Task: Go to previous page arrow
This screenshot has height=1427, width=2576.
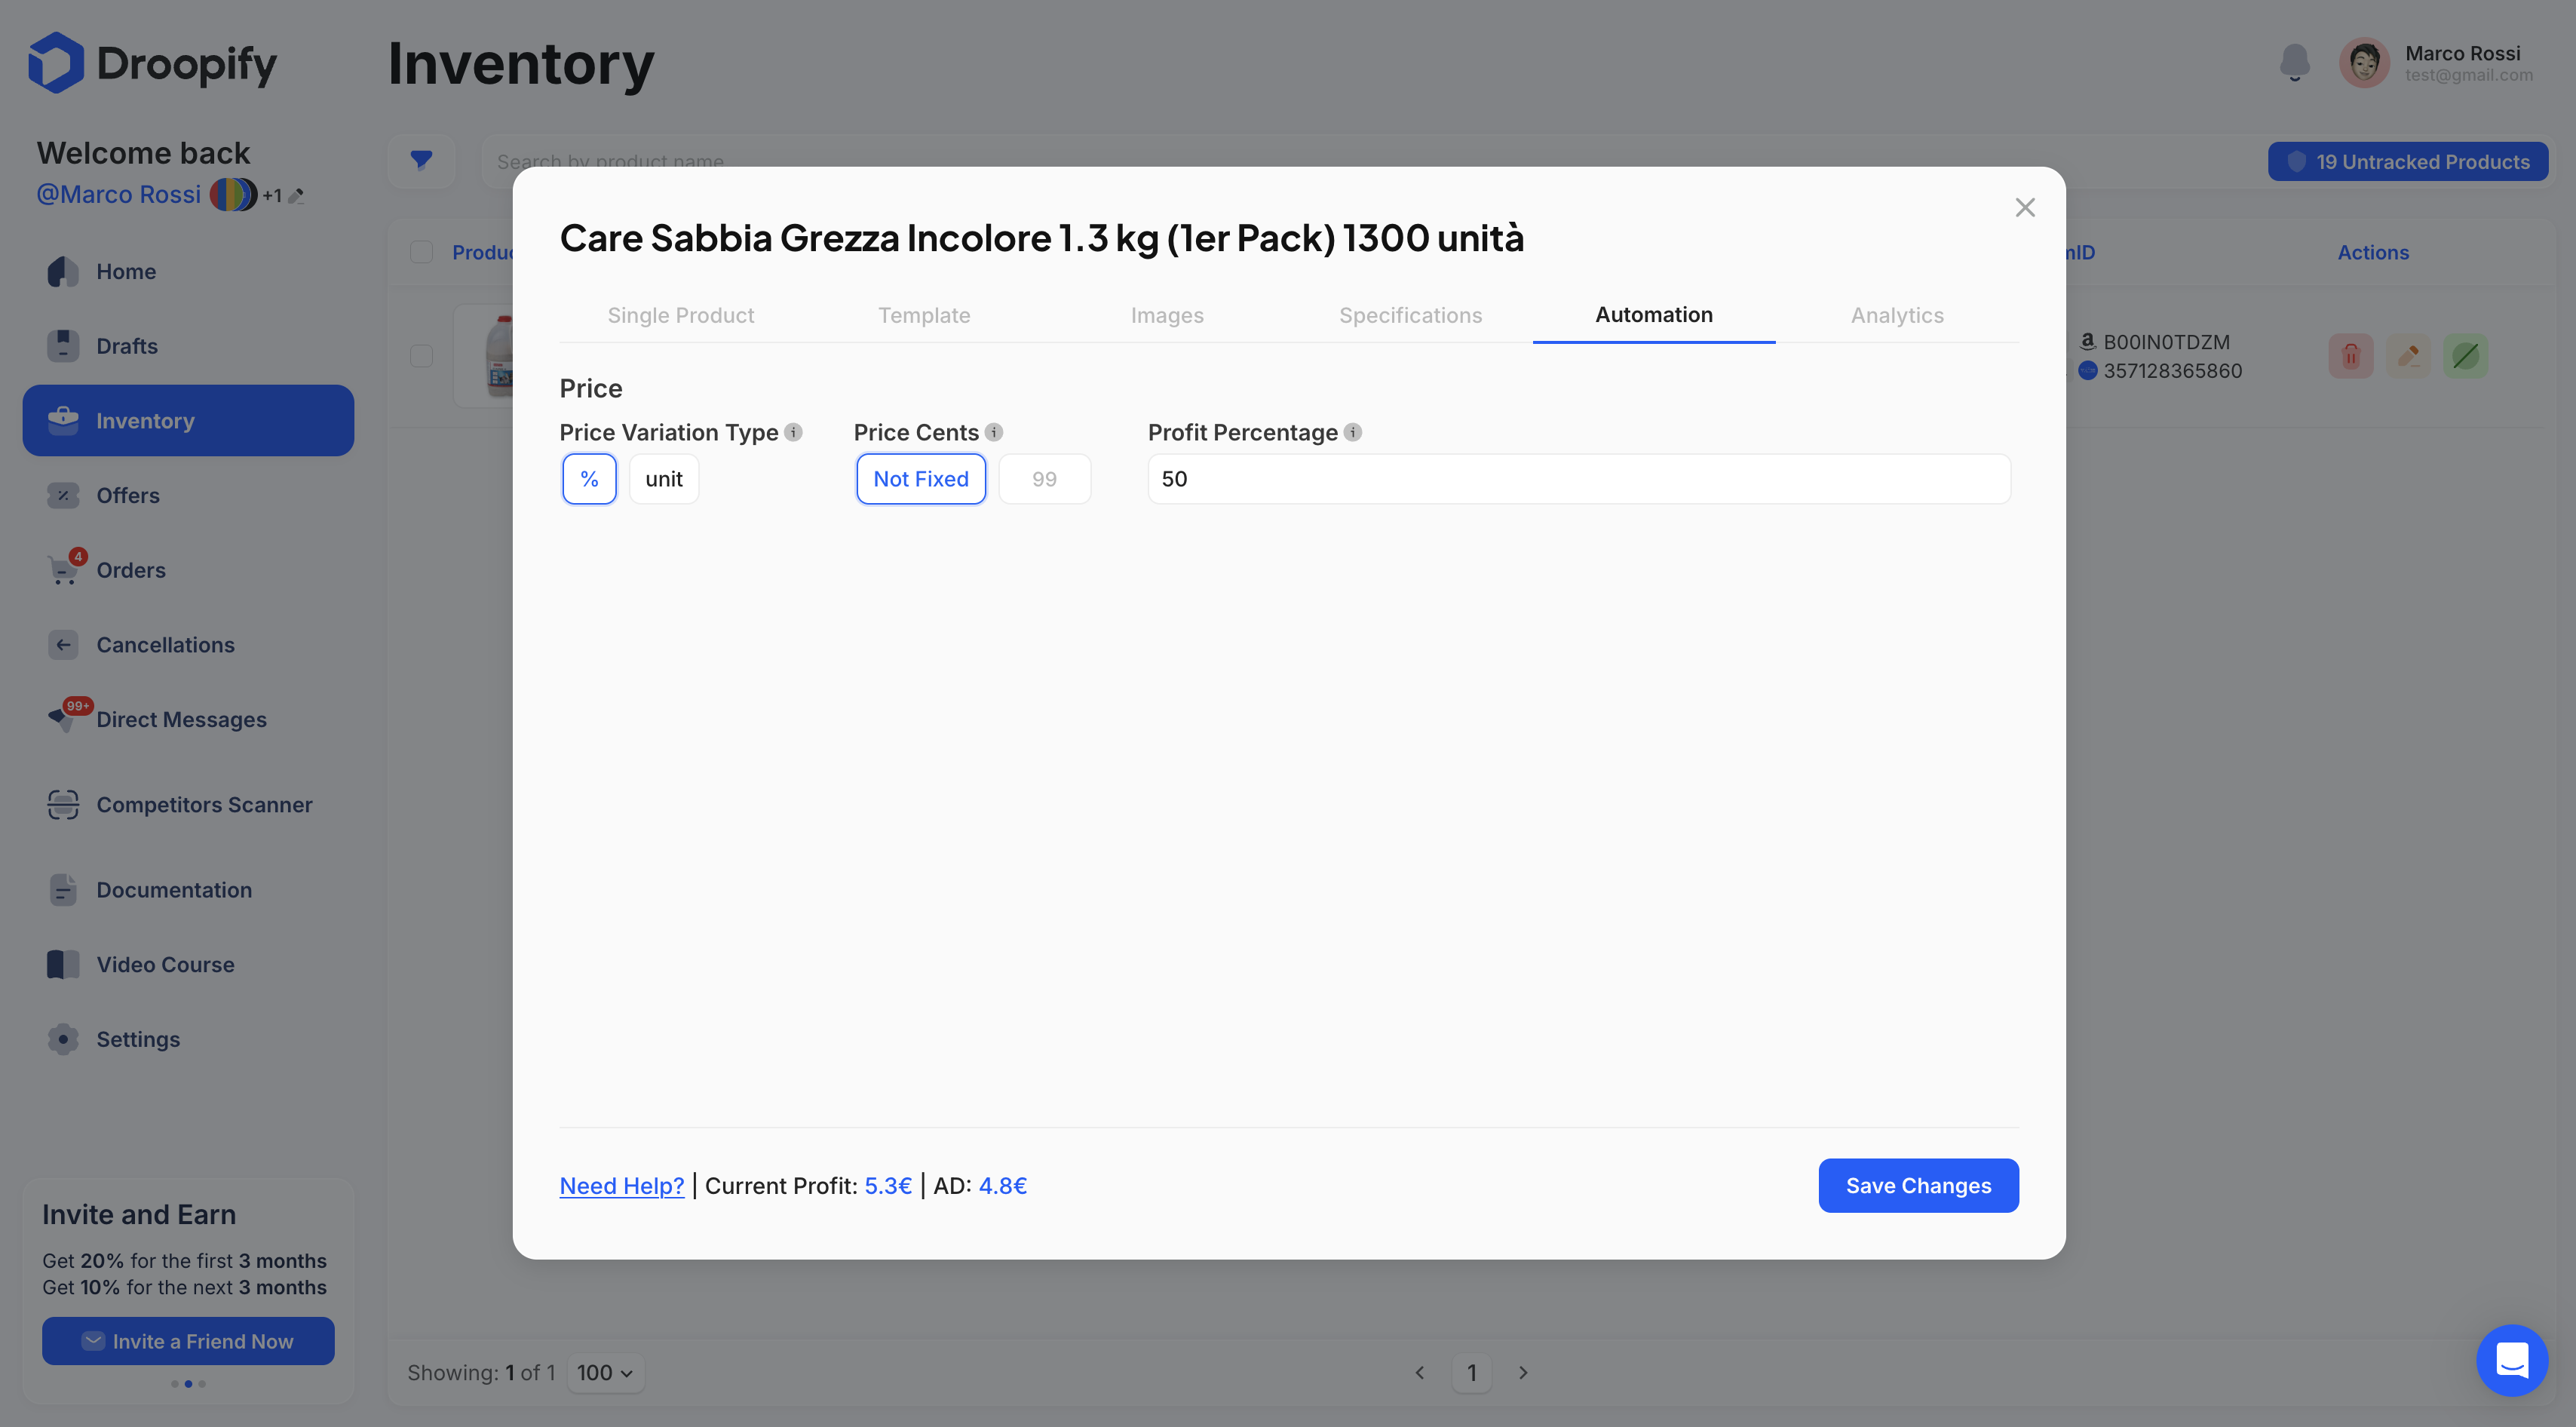Action: (1419, 1373)
